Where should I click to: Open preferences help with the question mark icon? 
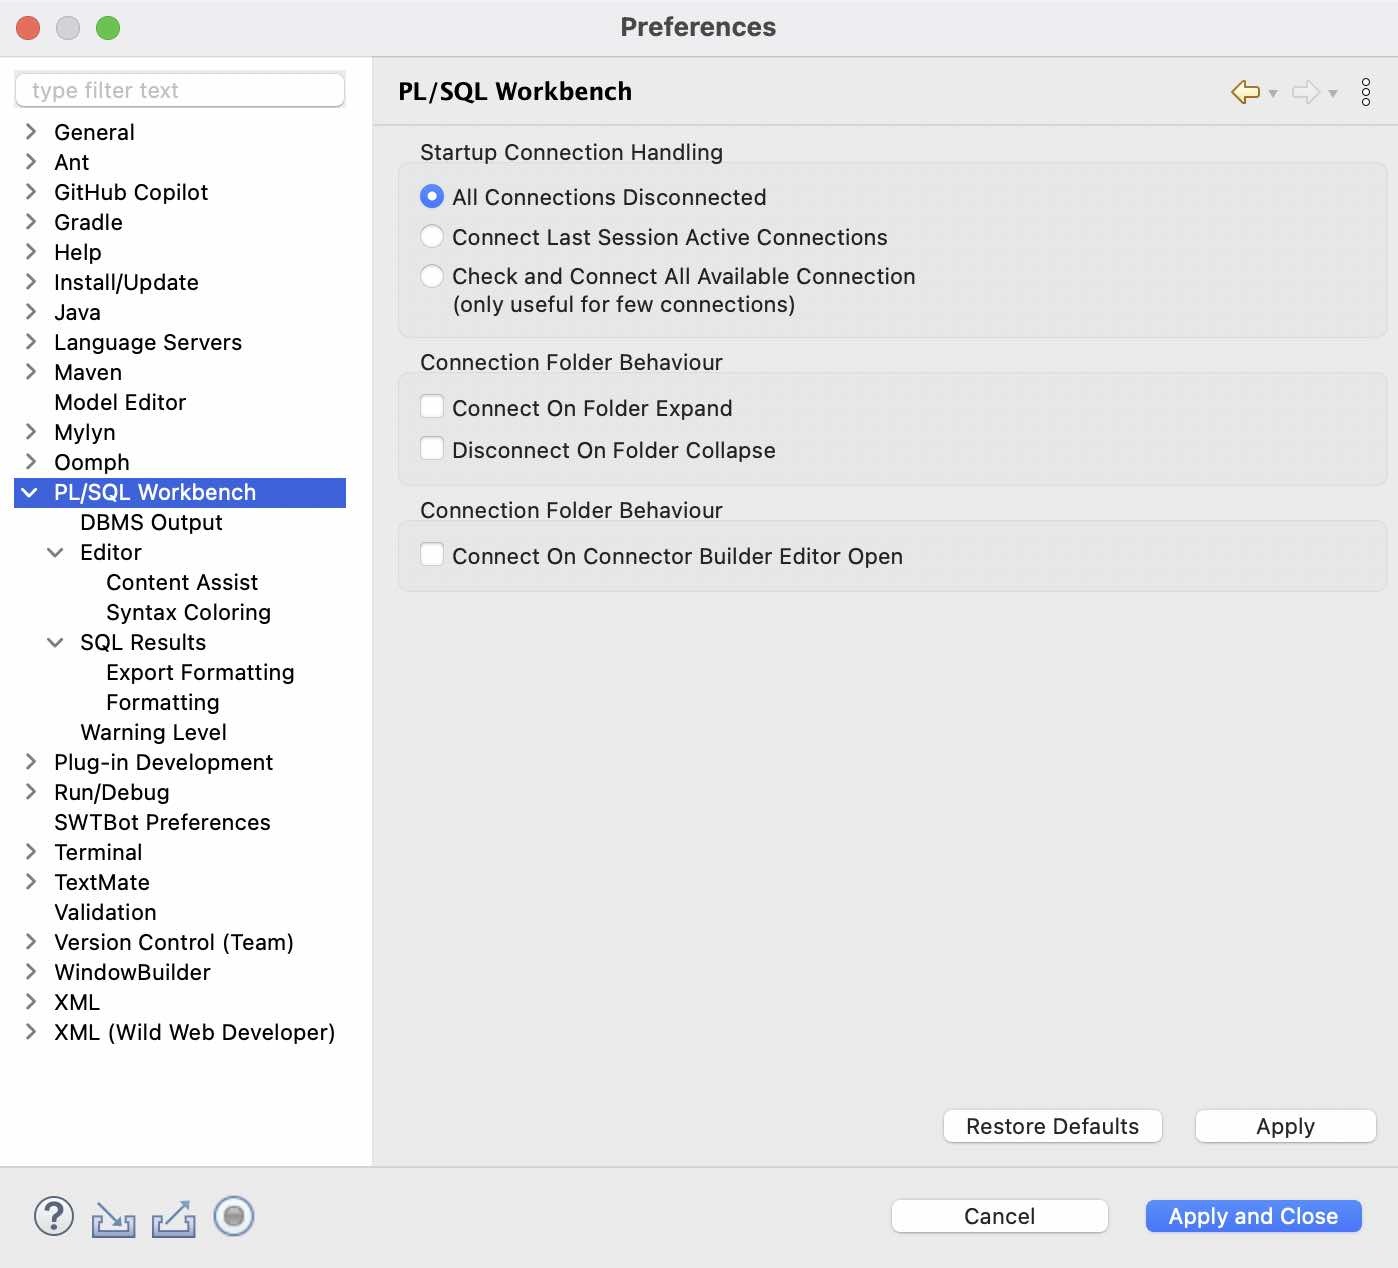click(x=53, y=1216)
